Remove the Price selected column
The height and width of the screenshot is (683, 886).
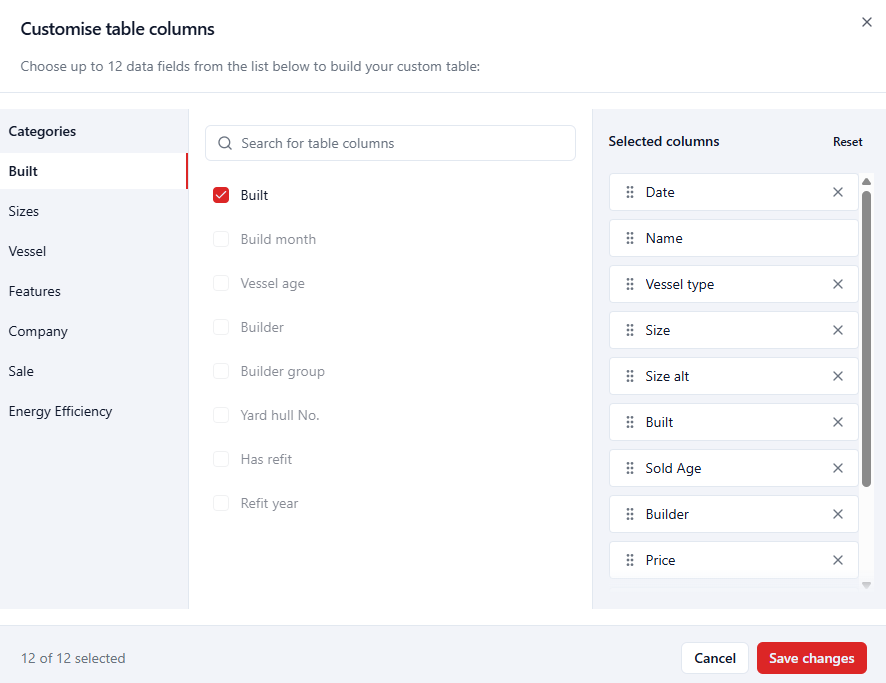[x=837, y=560]
